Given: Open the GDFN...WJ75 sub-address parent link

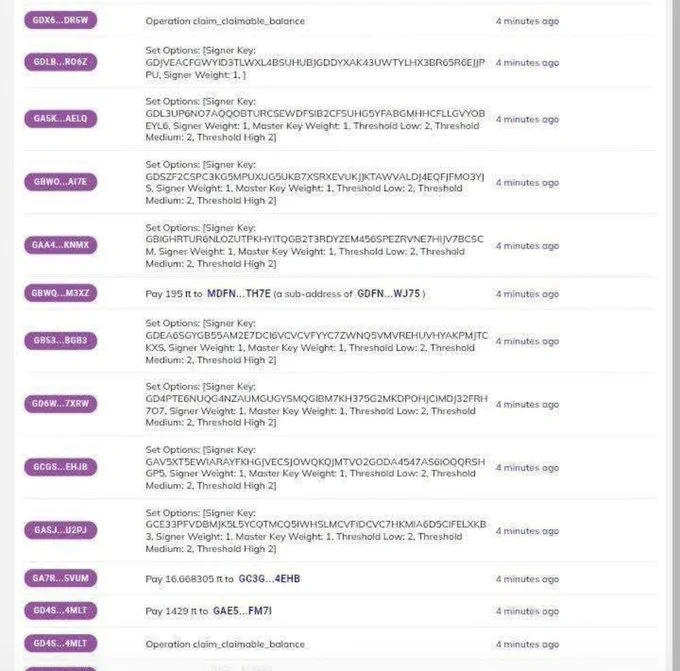Looking at the screenshot, I should pyautogui.click(x=389, y=294).
